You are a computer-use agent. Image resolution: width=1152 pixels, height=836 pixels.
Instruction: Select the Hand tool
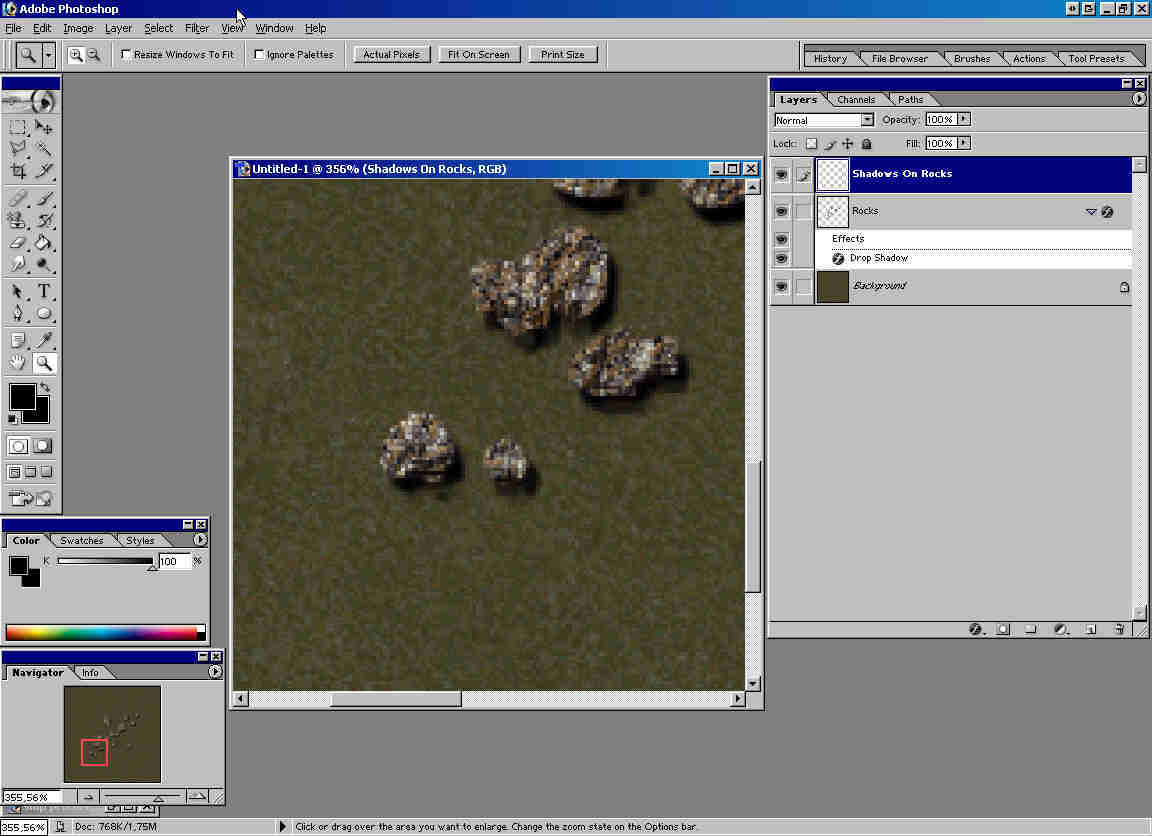coord(18,364)
